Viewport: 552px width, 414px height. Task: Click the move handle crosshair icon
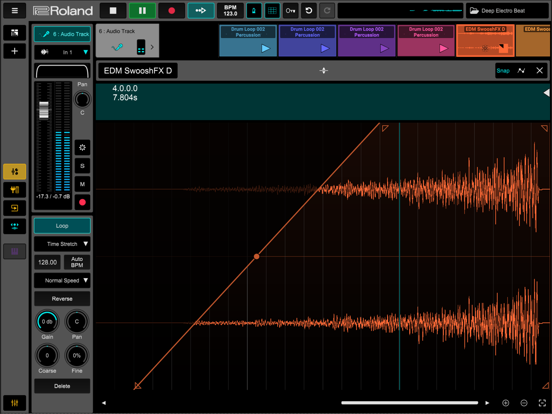tap(324, 71)
